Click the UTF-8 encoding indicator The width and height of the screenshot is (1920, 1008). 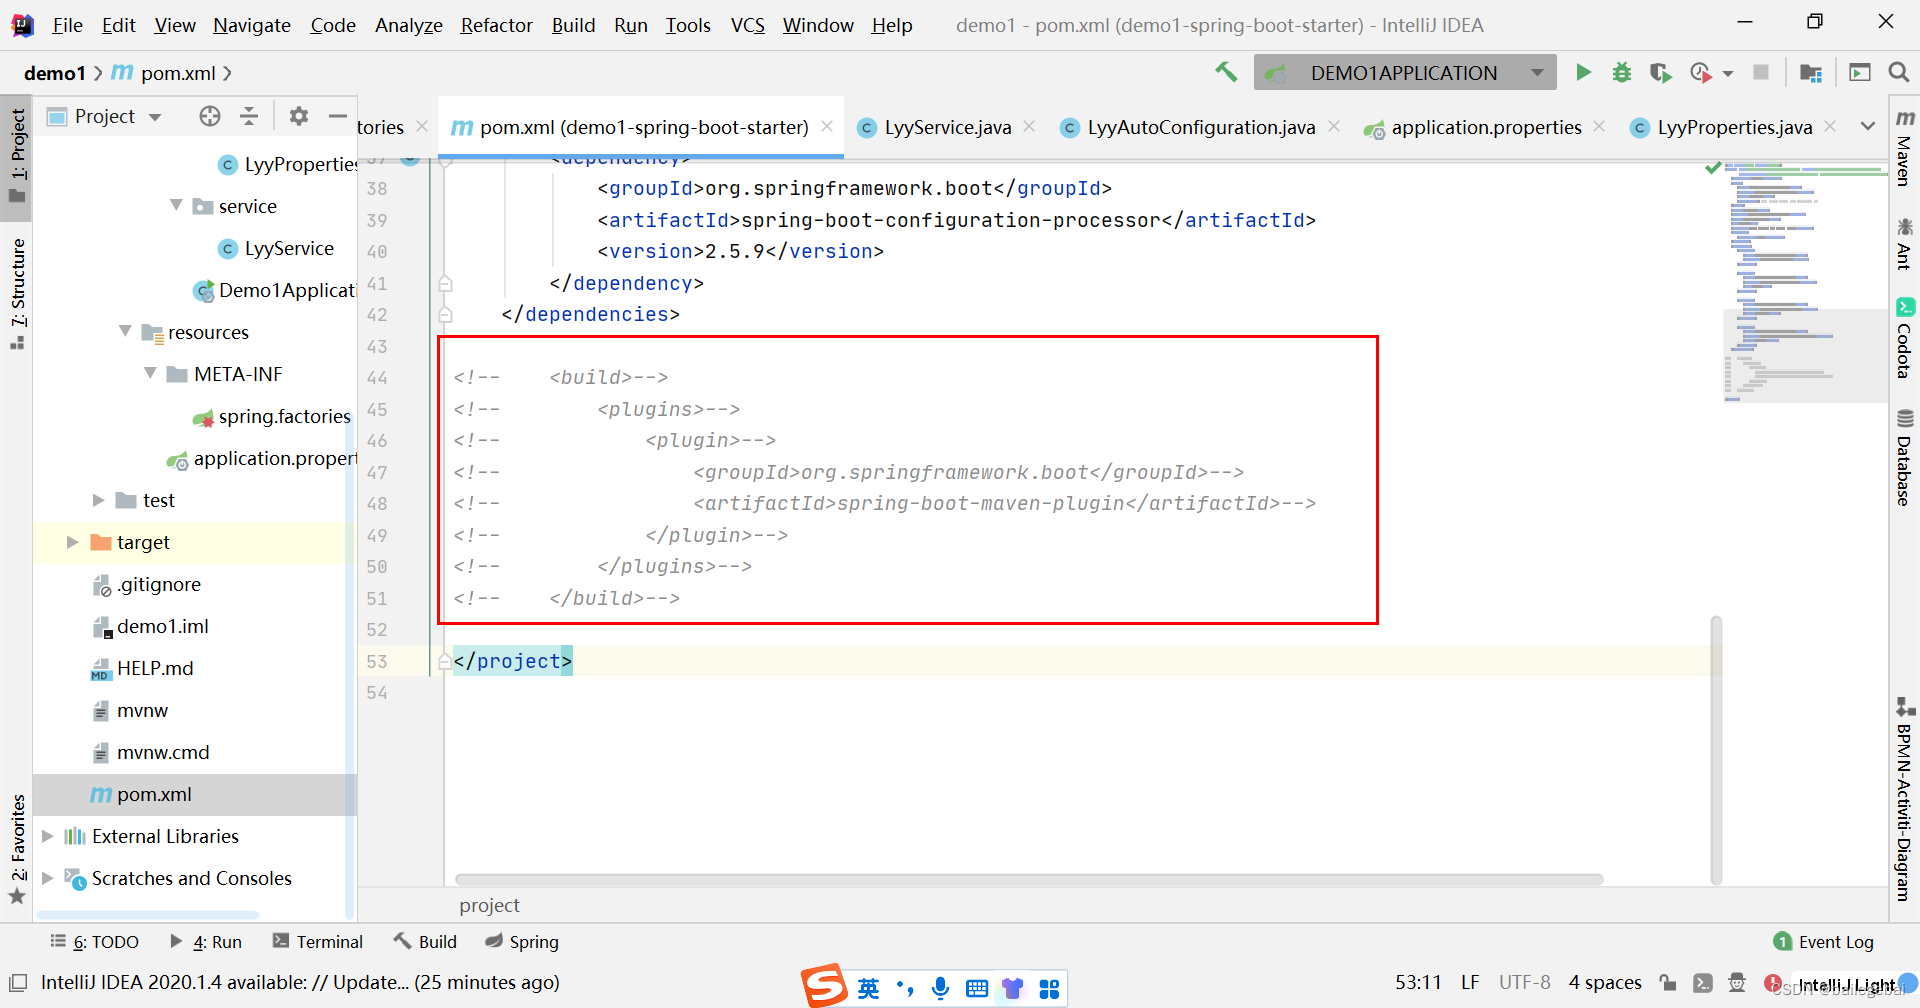pyautogui.click(x=1524, y=982)
